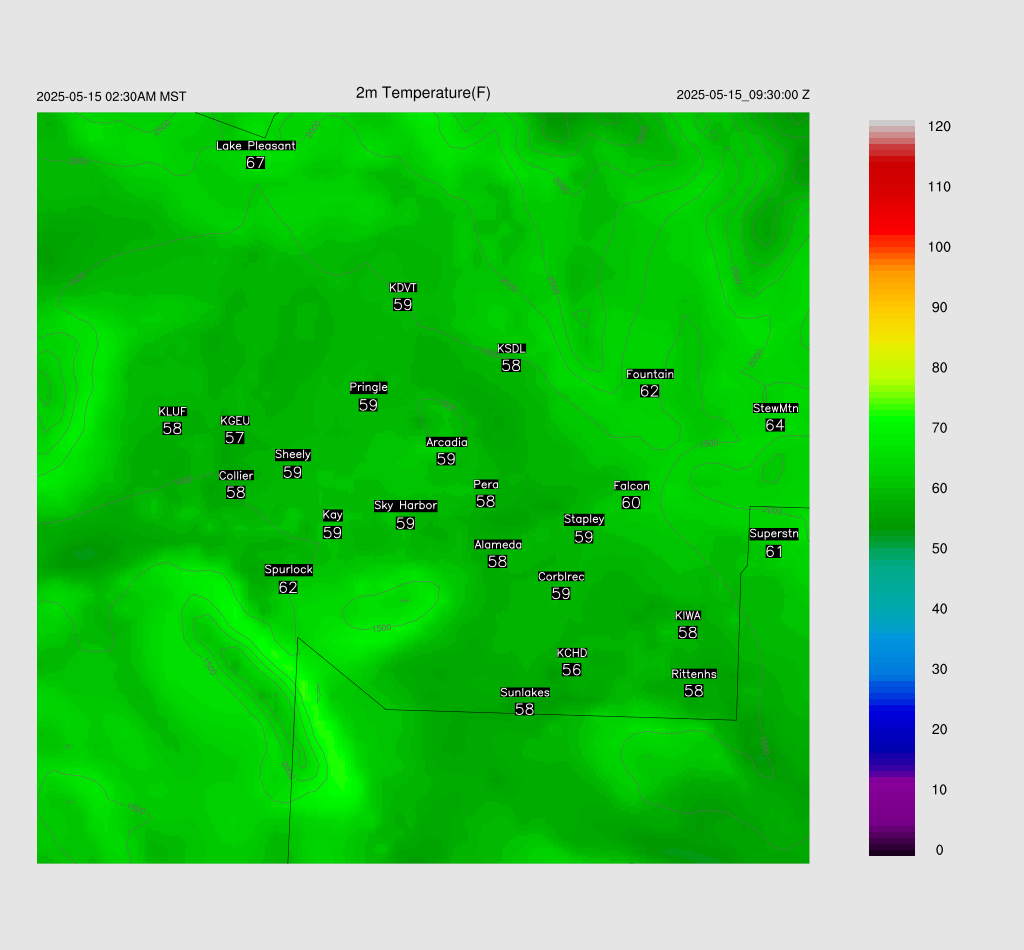
Task: Click Falcon's temperature value 60
Action: (631, 503)
